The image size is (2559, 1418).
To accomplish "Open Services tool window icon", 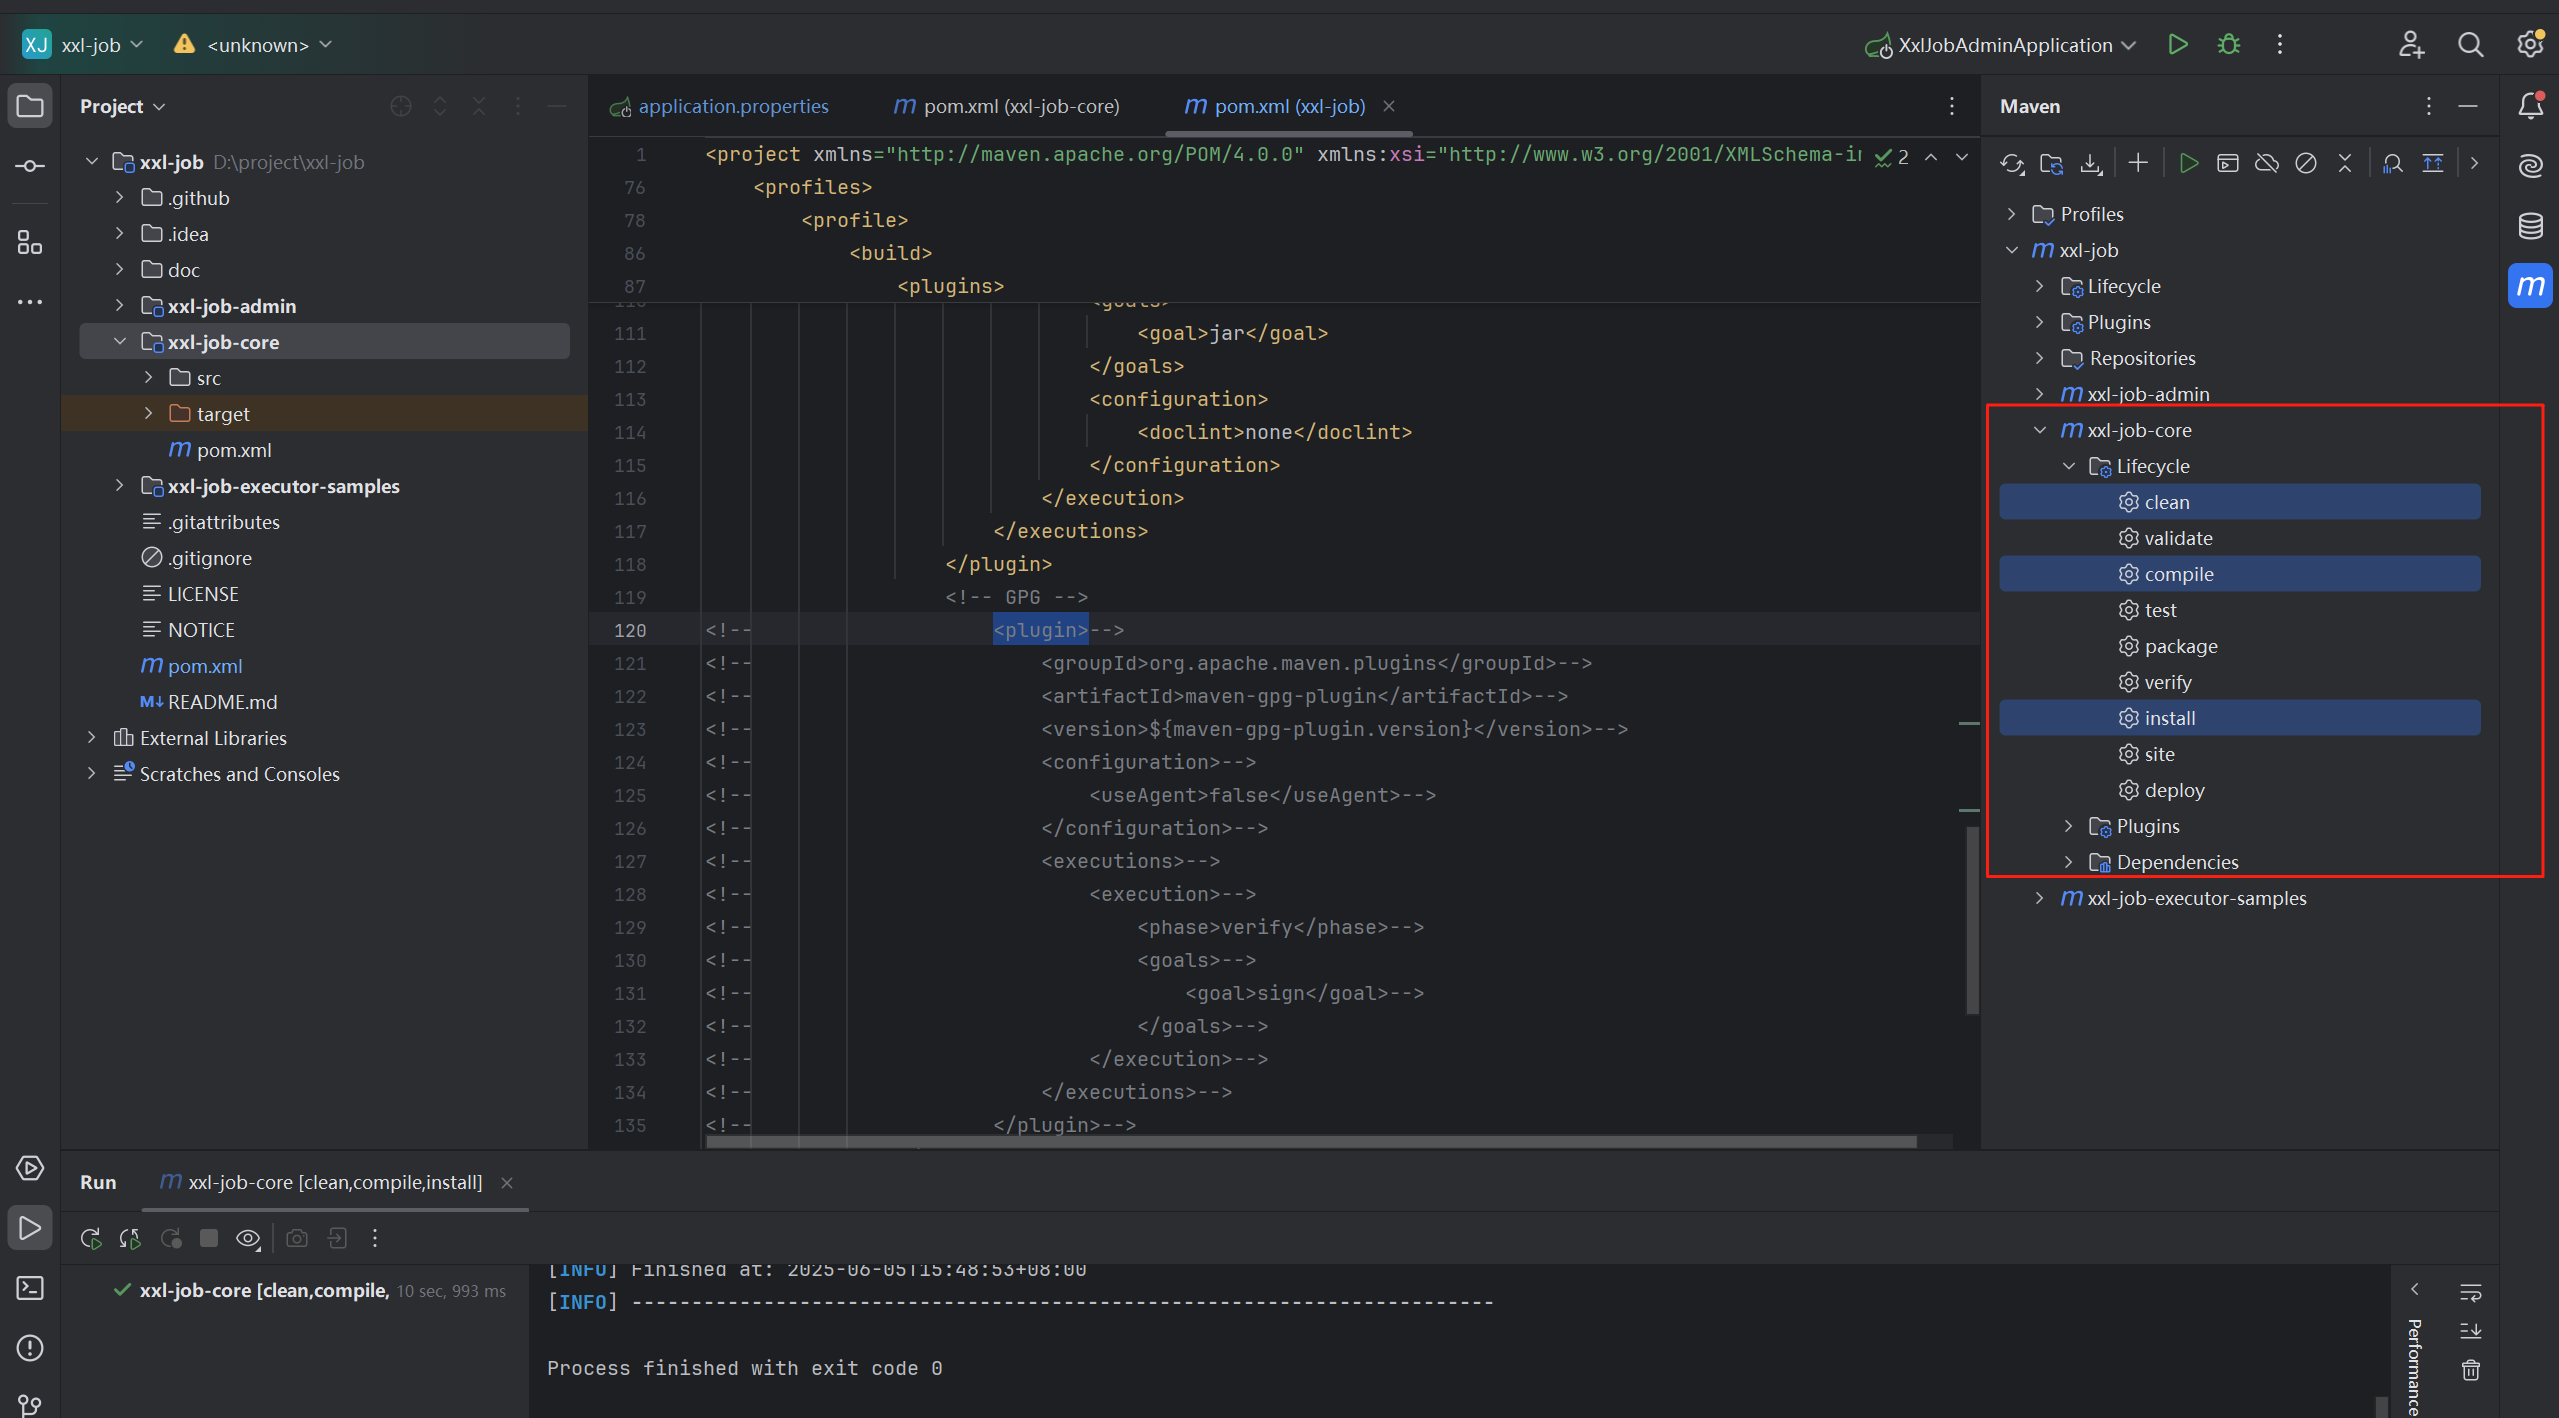I will click(x=30, y=1168).
